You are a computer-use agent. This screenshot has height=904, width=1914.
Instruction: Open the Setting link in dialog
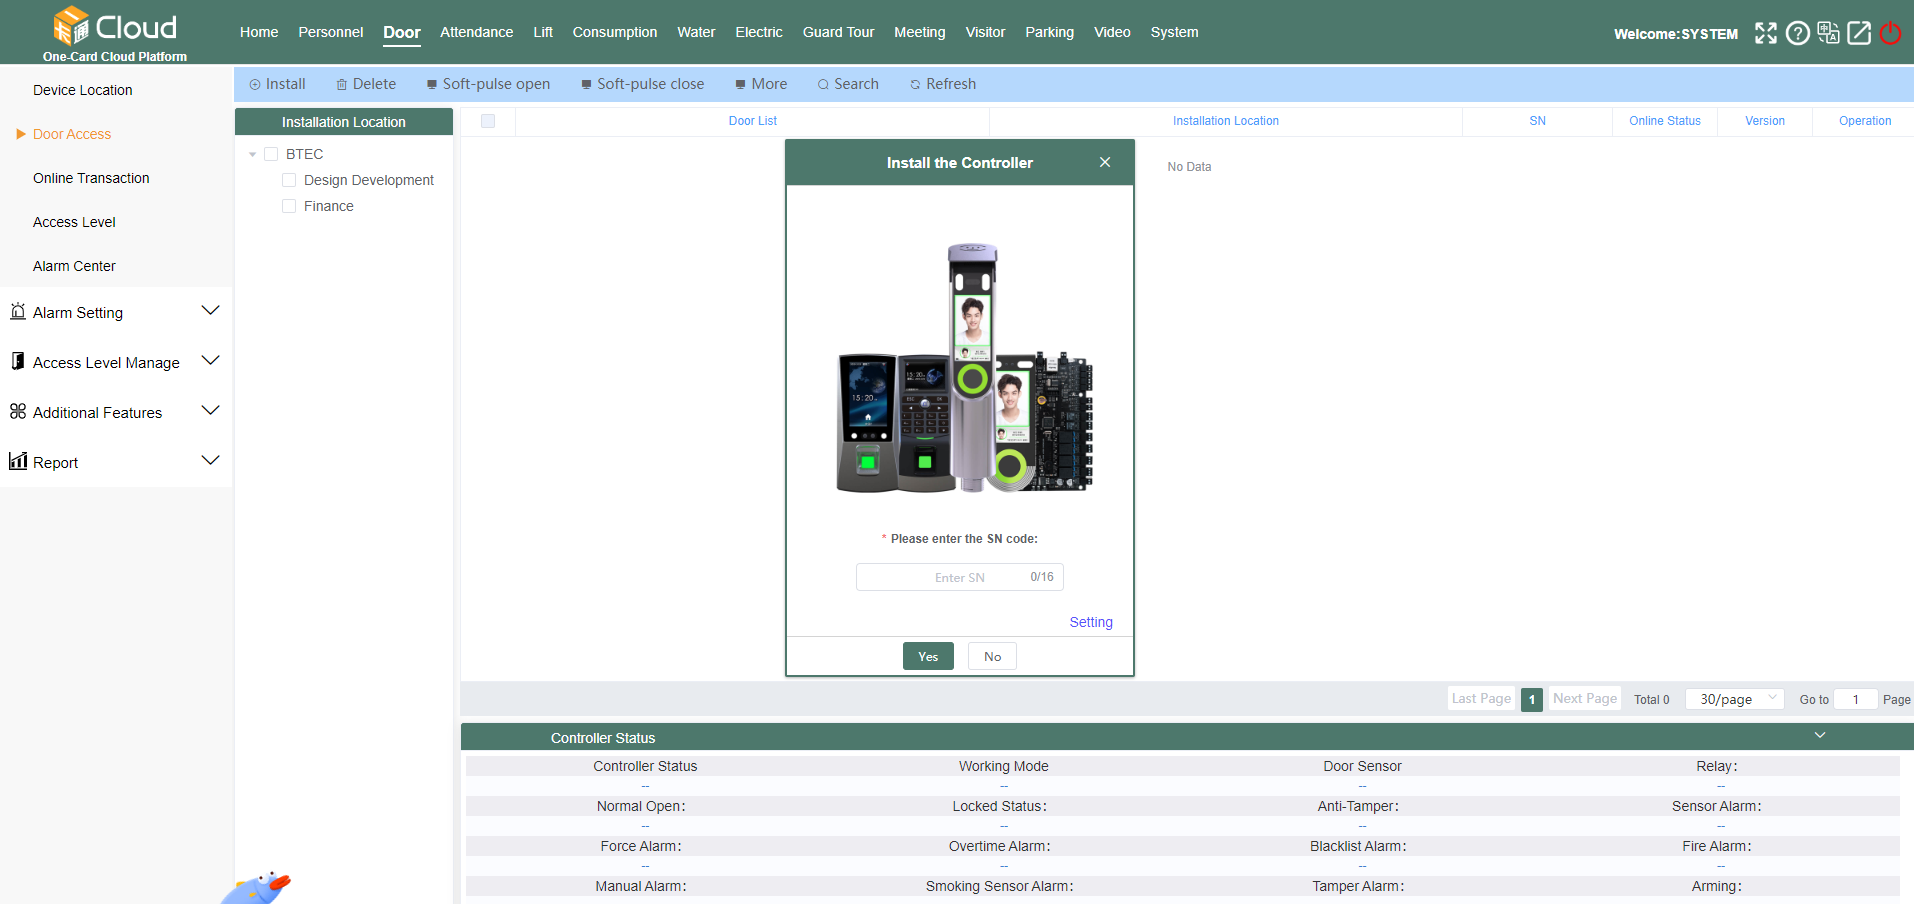pos(1090,622)
